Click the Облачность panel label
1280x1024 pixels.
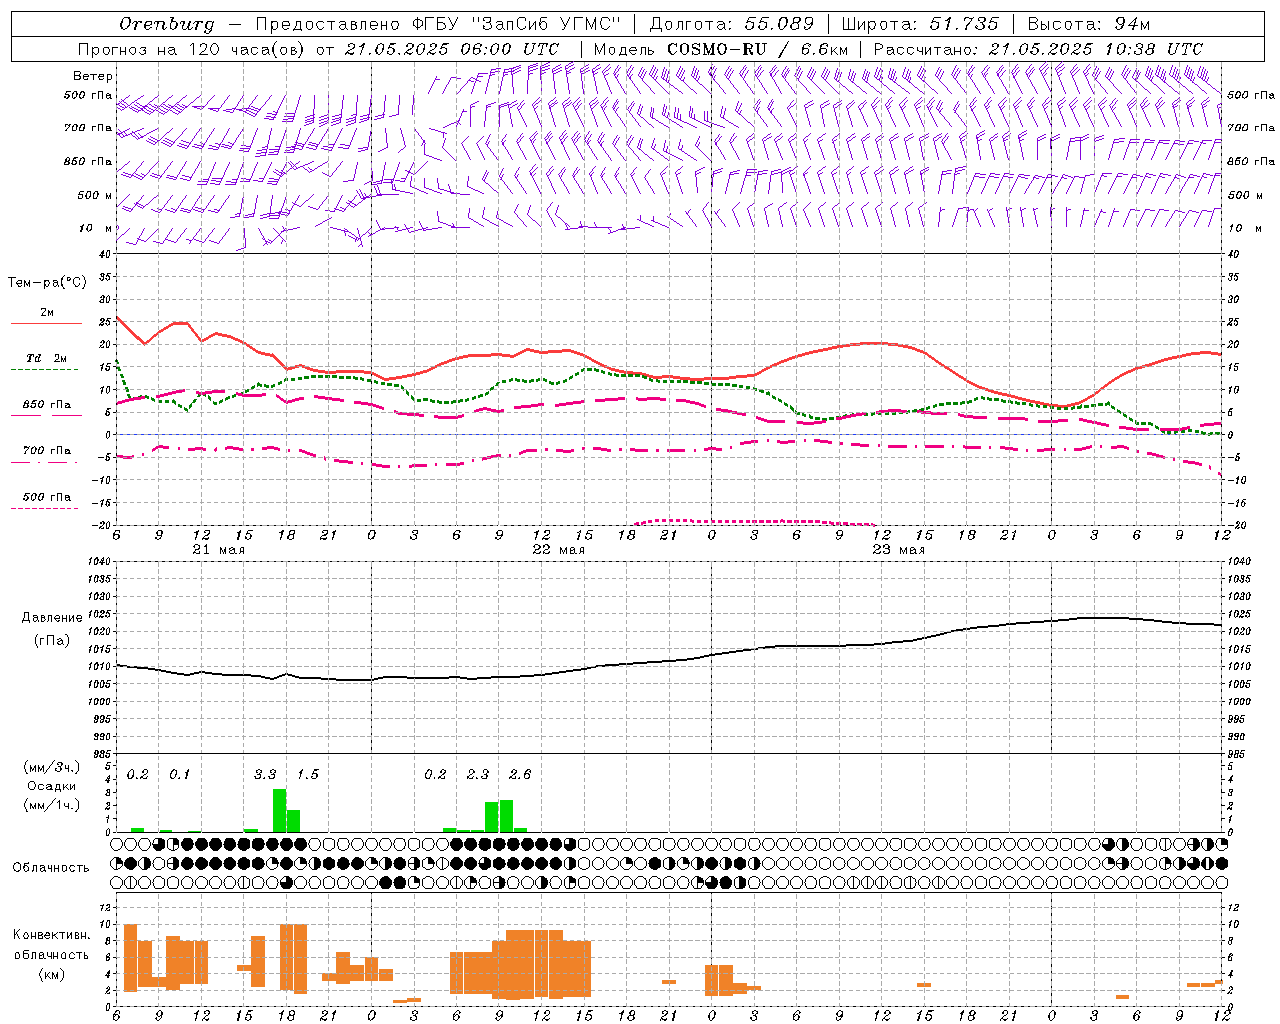tap(51, 868)
